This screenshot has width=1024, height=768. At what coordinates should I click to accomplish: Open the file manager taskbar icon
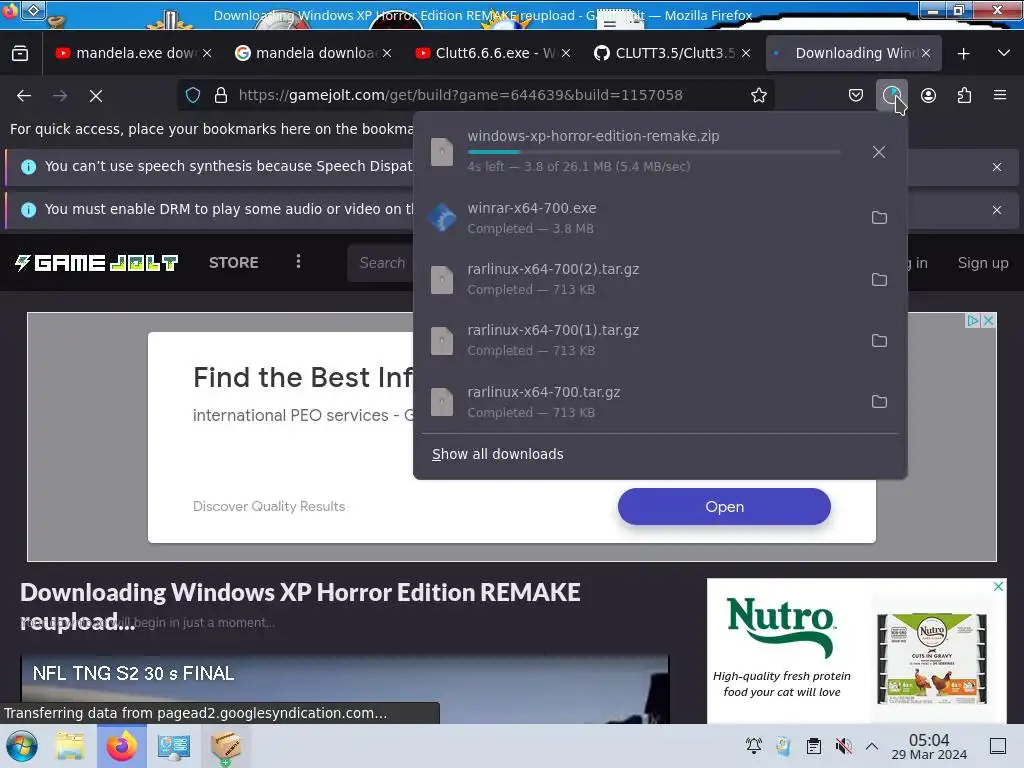tap(70, 746)
